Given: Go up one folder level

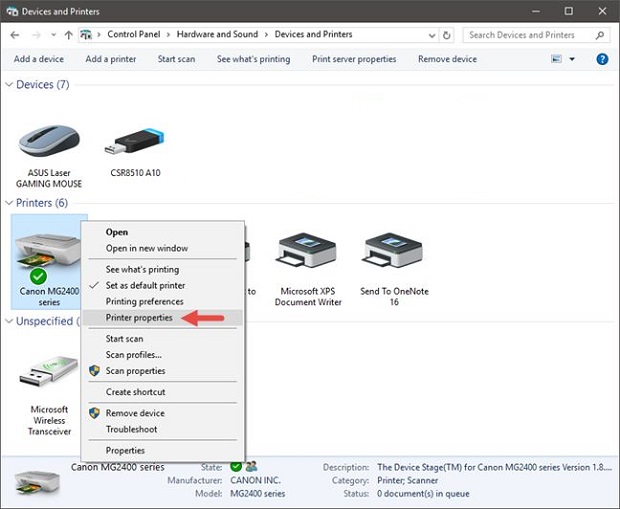Looking at the screenshot, I should [68, 35].
